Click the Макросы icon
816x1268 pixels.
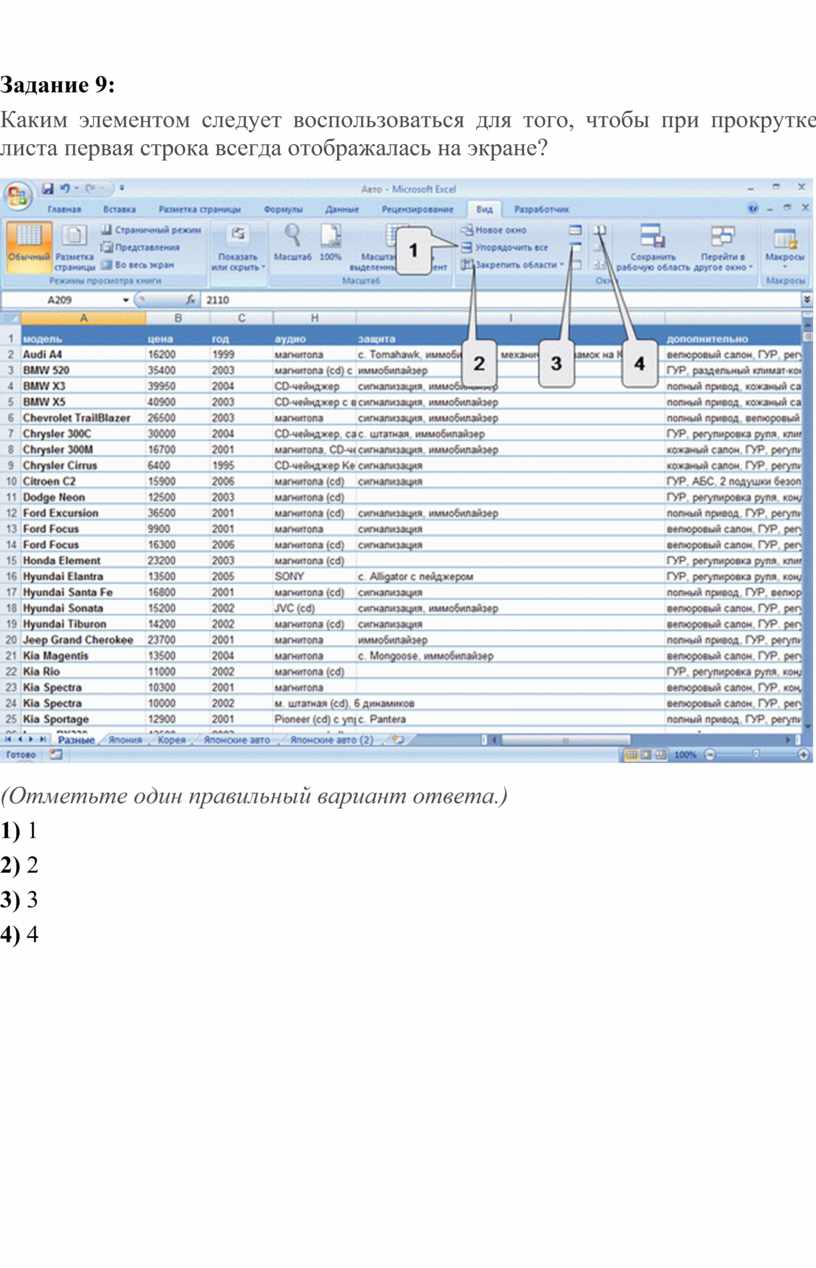(785, 238)
